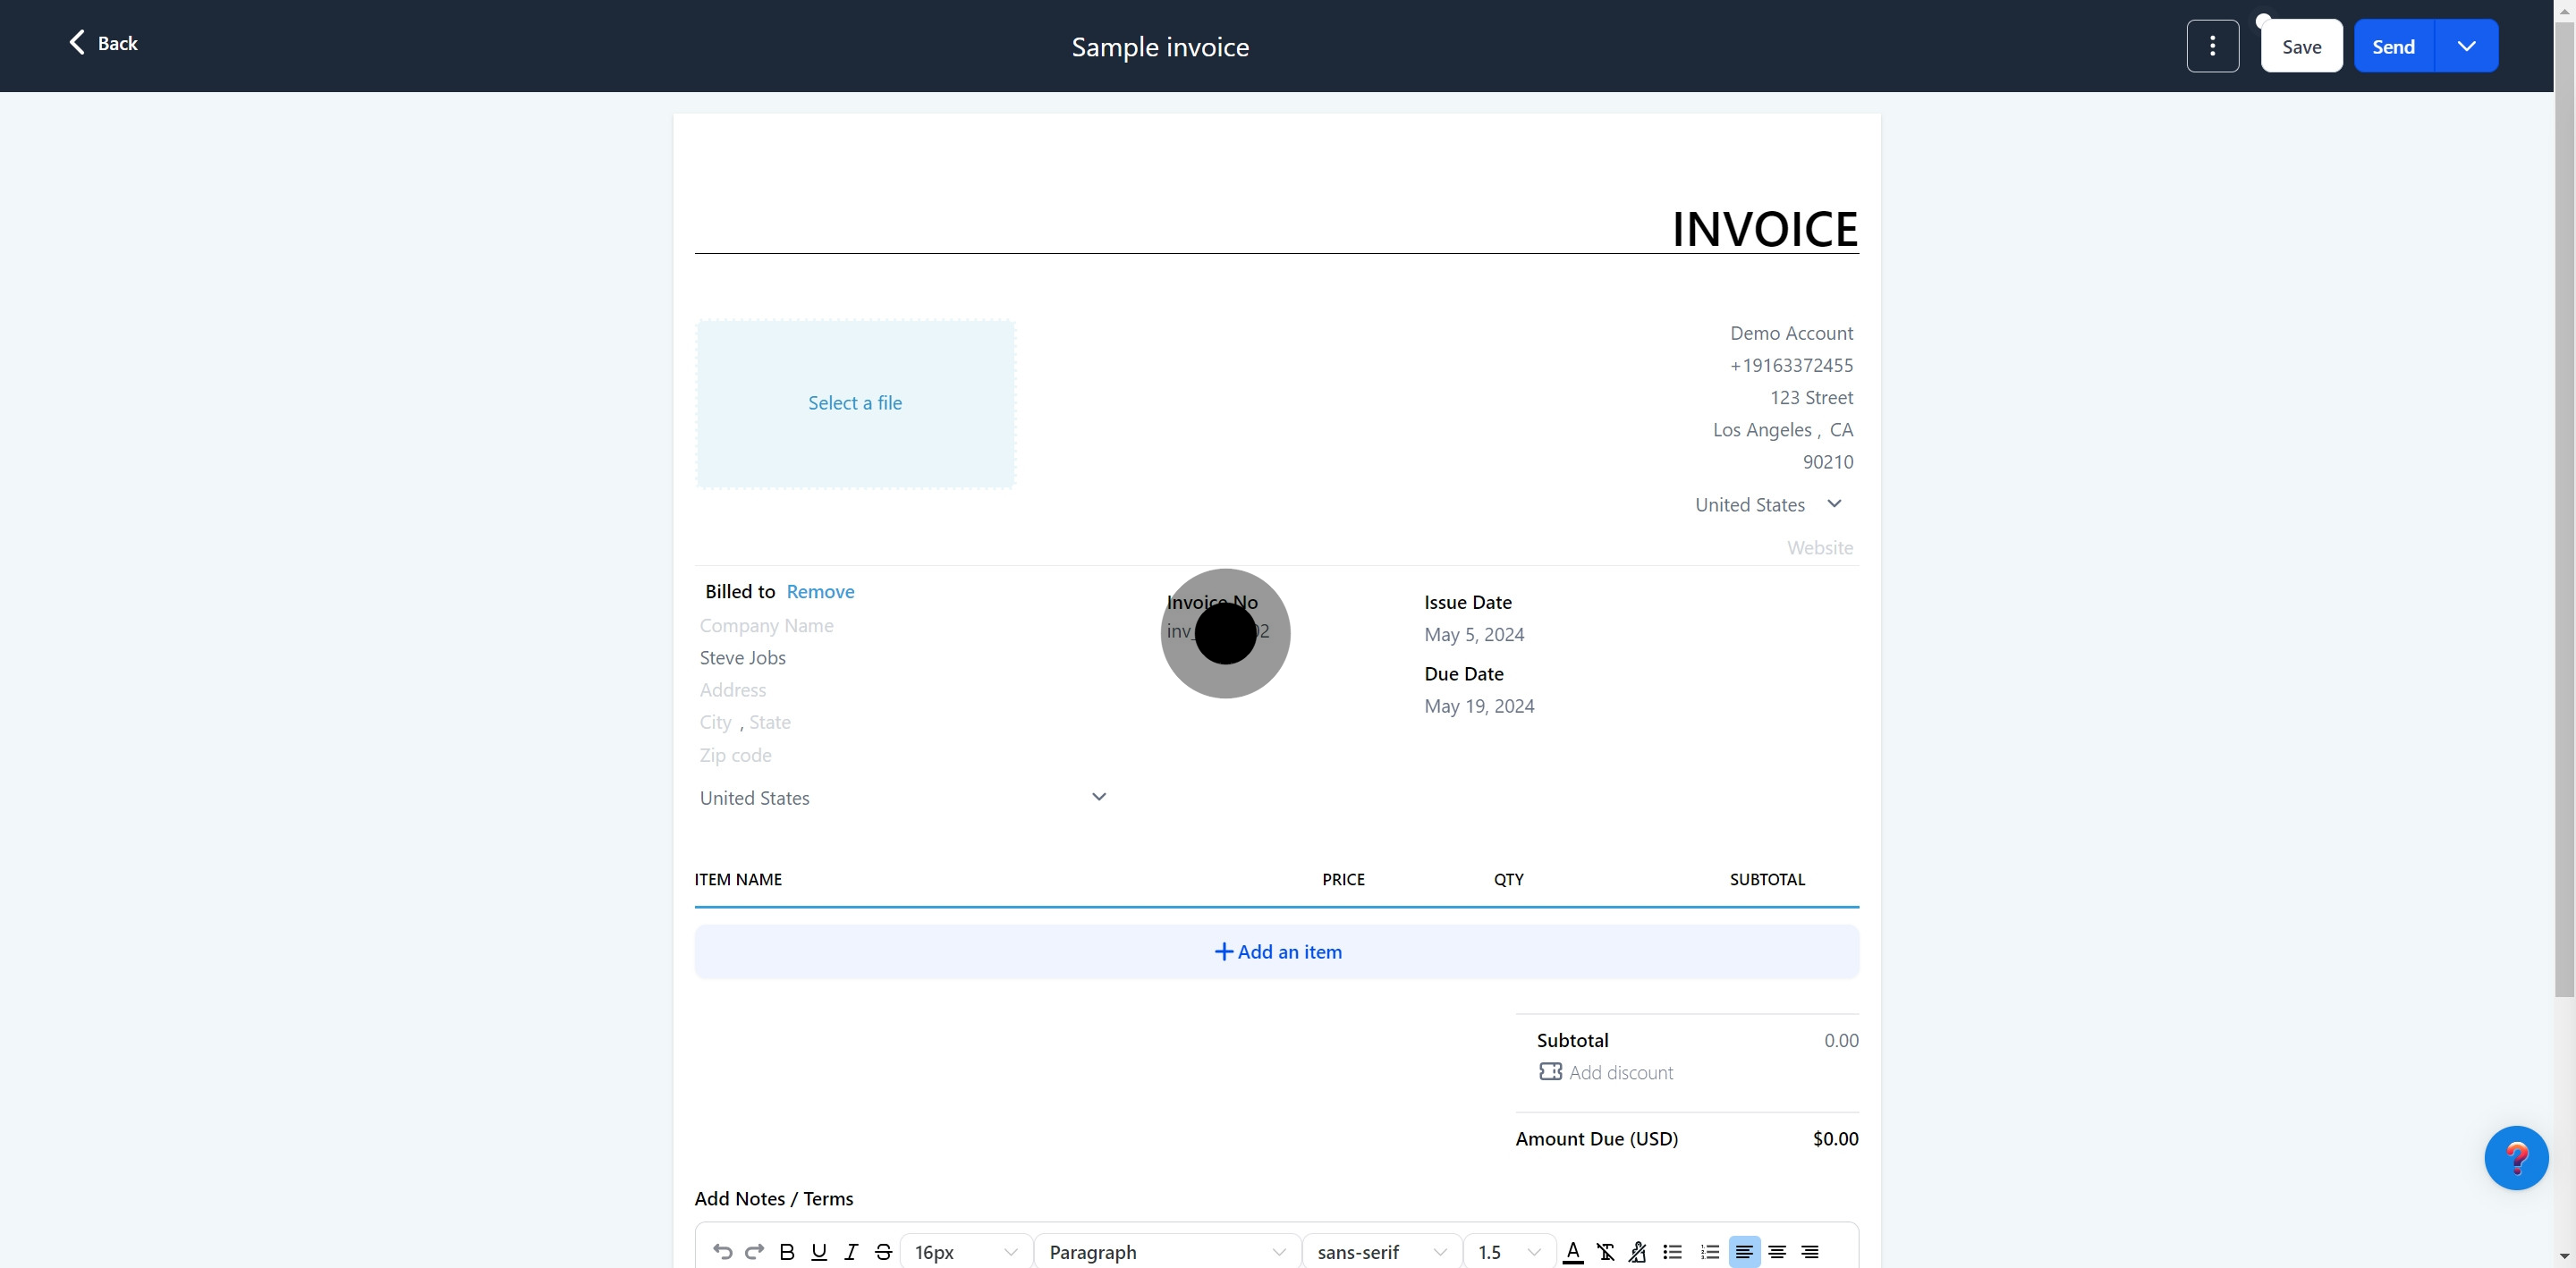Click the undo icon in notes editor

pos(722,1251)
